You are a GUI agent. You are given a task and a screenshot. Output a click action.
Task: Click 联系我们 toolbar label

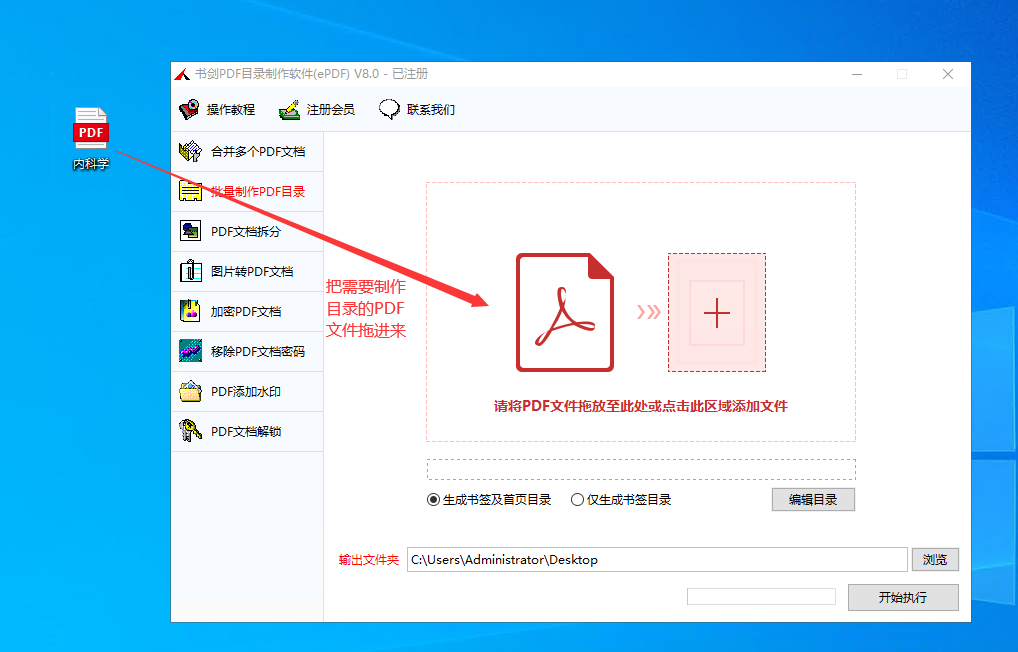(x=430, y=110)
